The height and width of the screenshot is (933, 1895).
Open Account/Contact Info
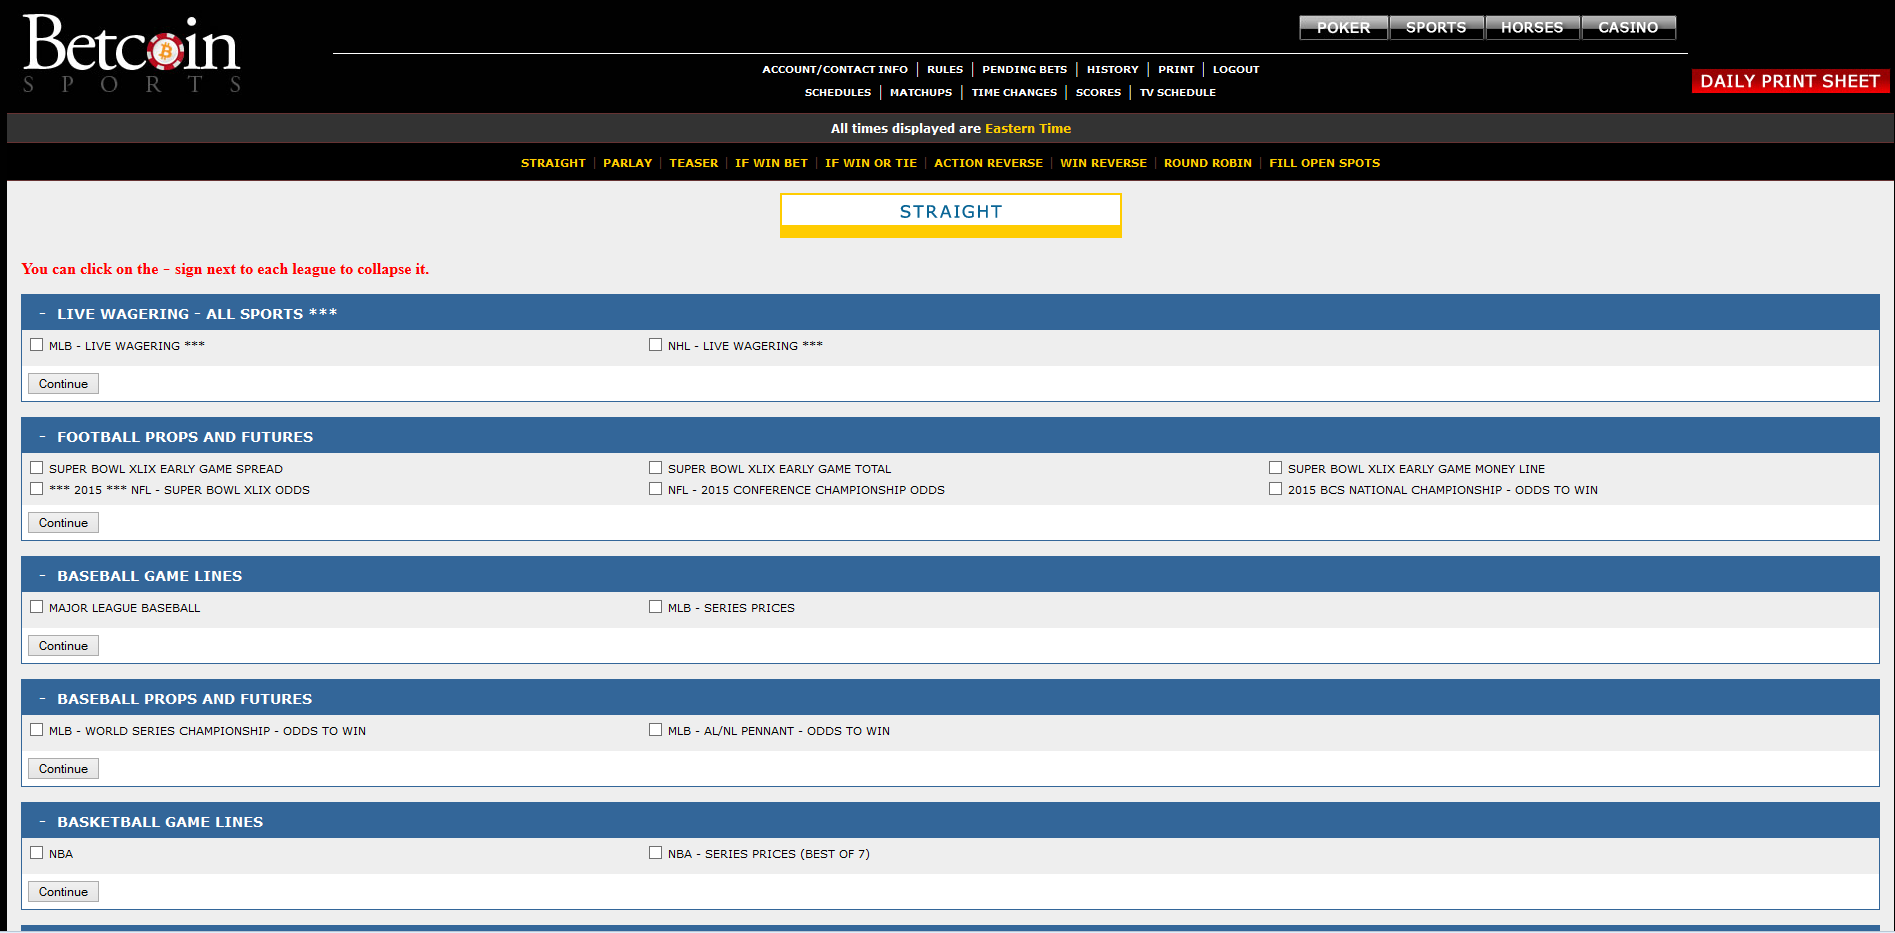point(835,70)
